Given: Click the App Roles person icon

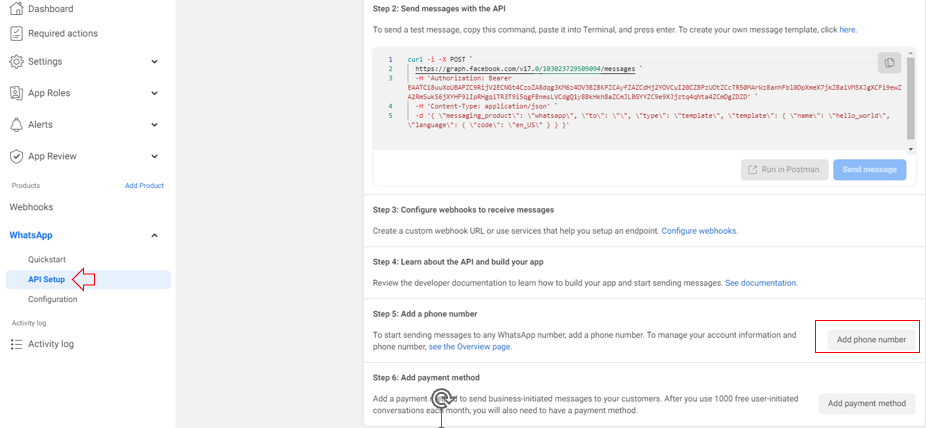Looking at the screenshot, I should (17, 93).
